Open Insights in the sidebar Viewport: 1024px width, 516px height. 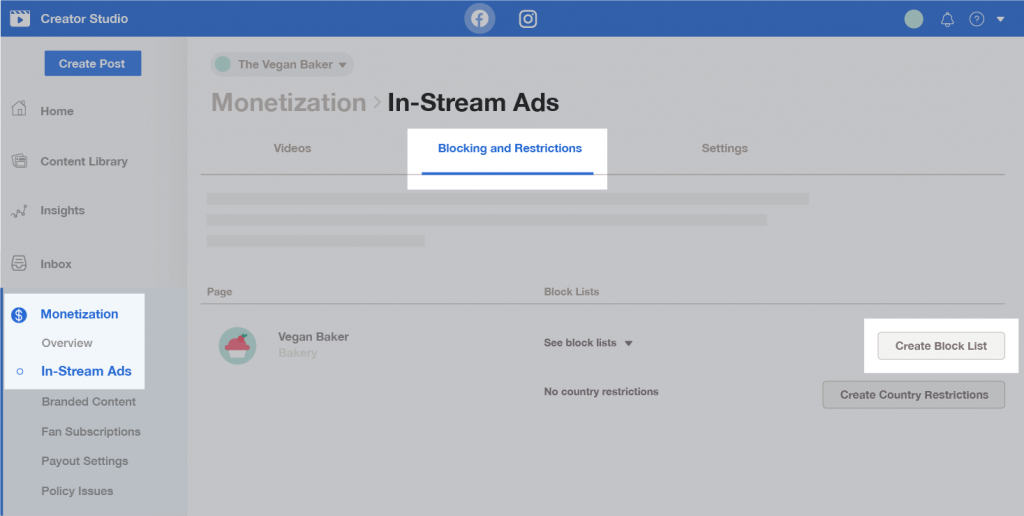pos(62,210)
